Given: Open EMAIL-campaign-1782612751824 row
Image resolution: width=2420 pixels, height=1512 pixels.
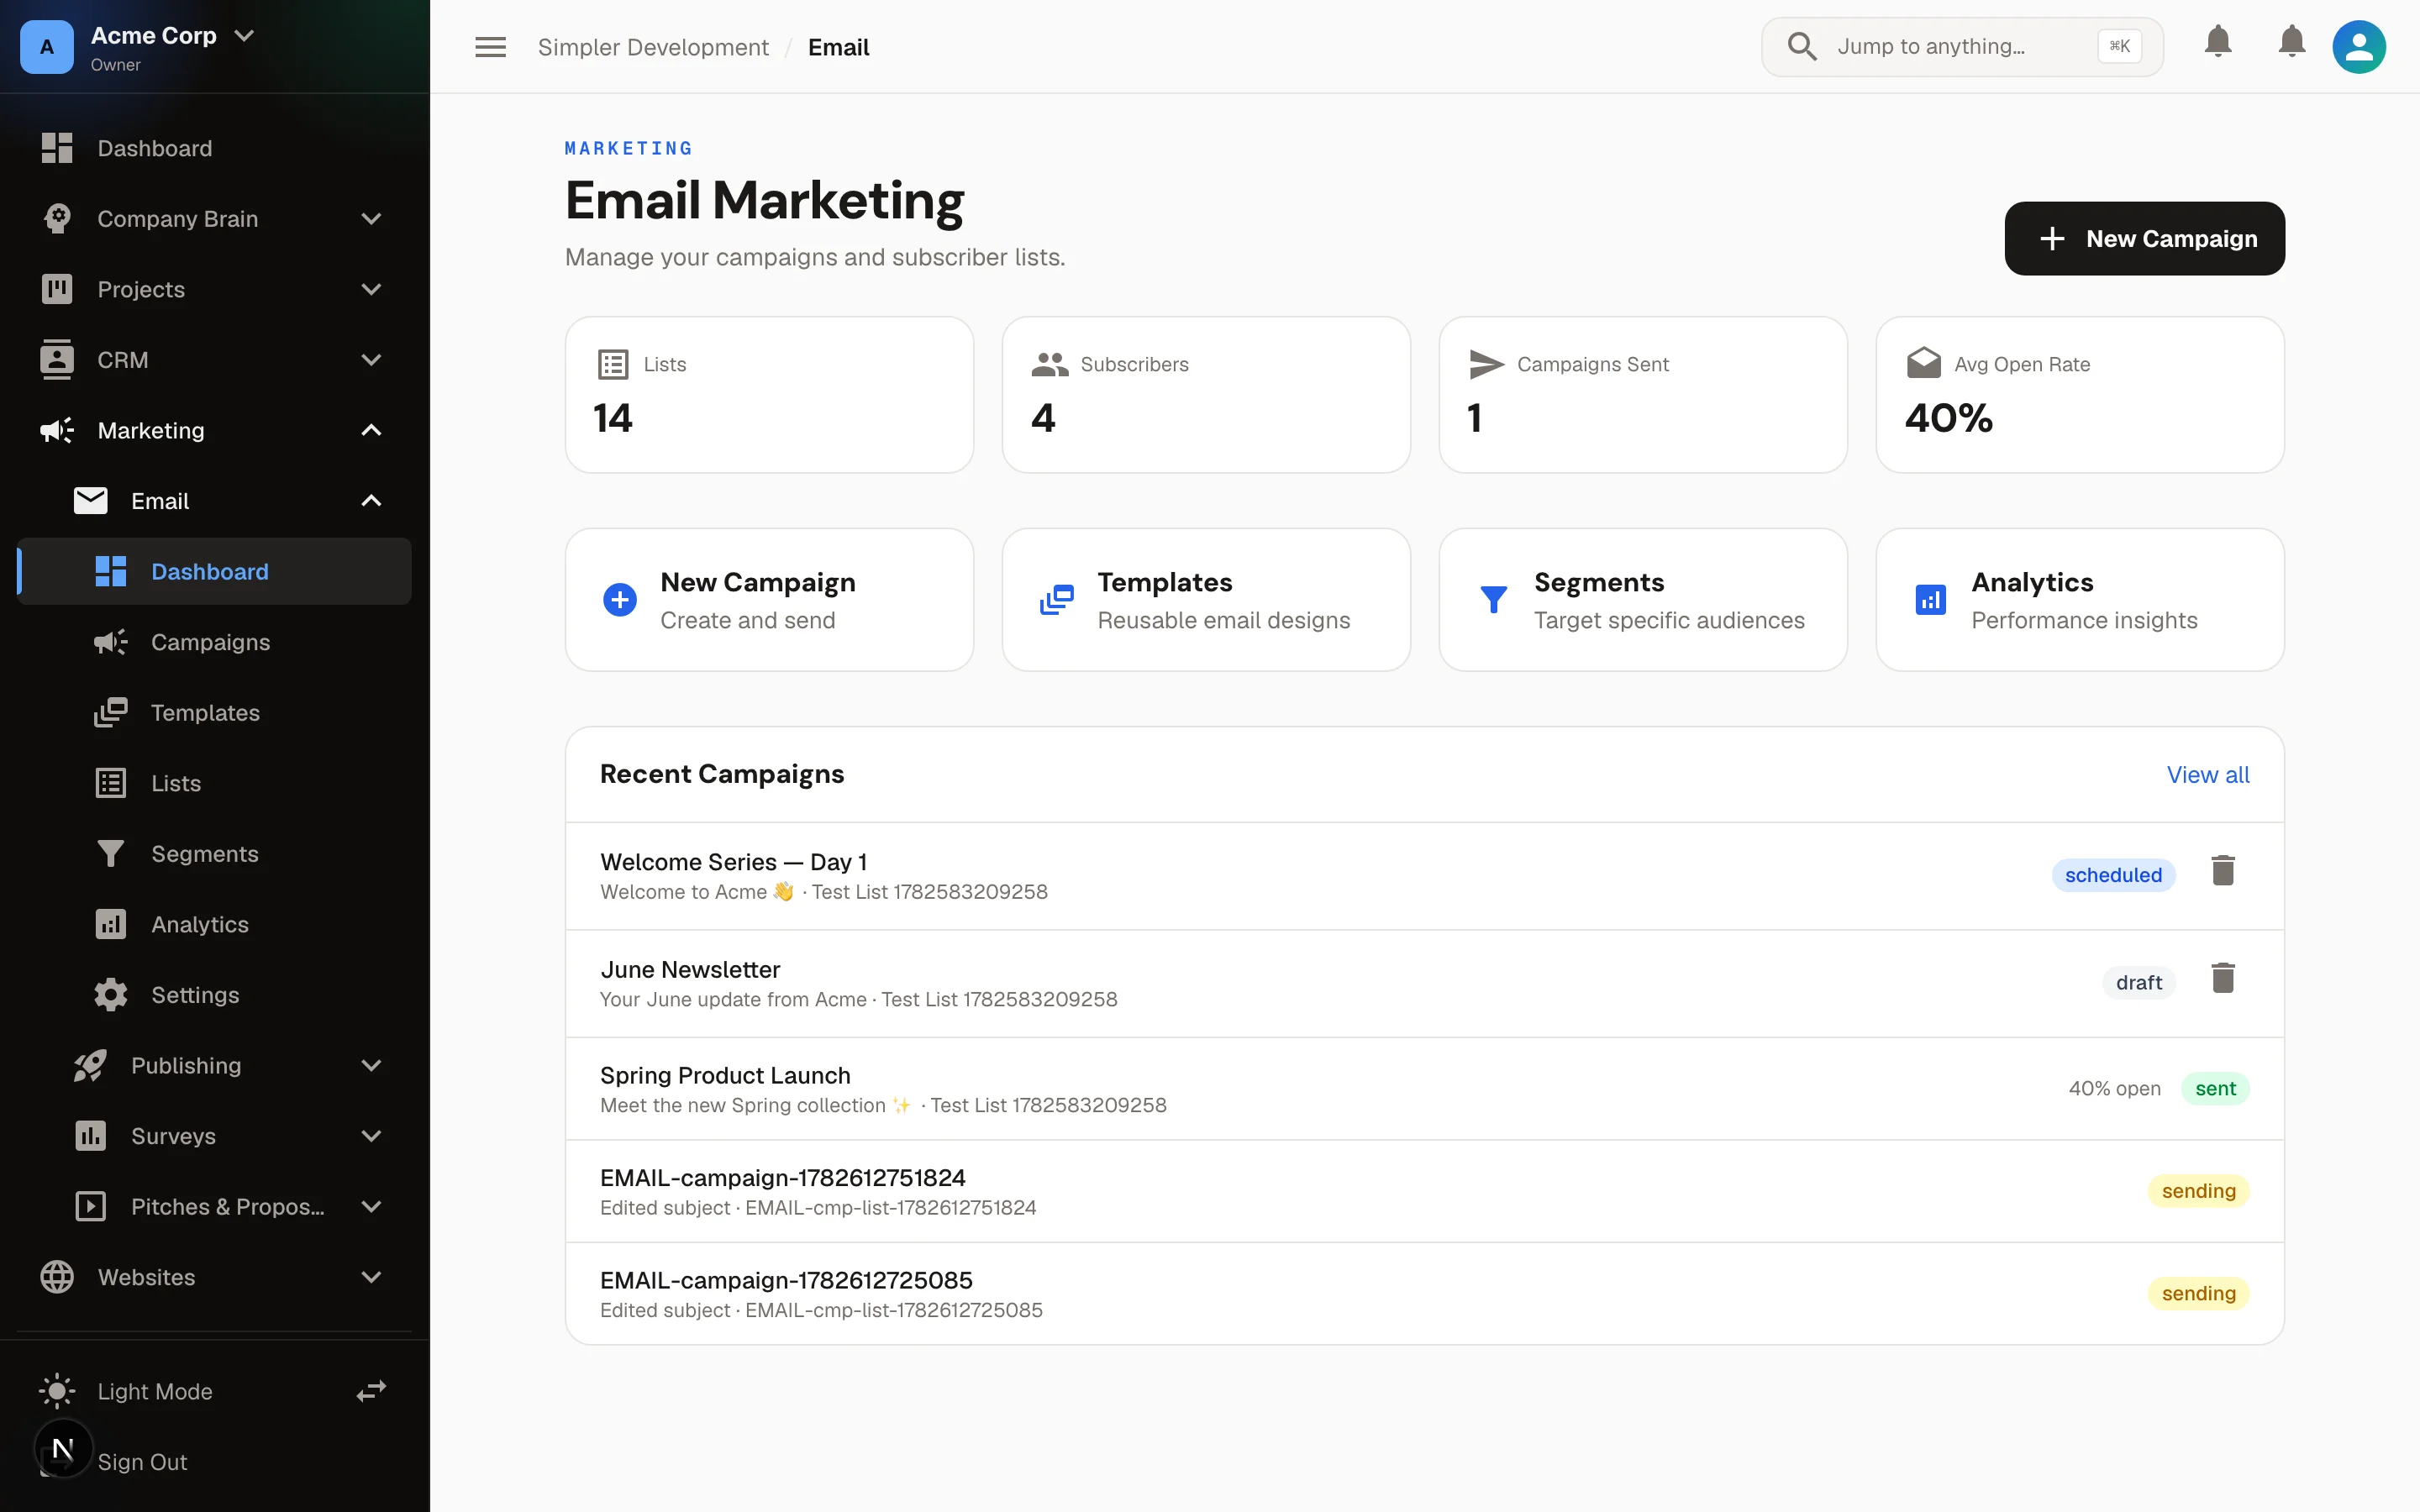Looking at the screenshot, I should point(1424,1191).
